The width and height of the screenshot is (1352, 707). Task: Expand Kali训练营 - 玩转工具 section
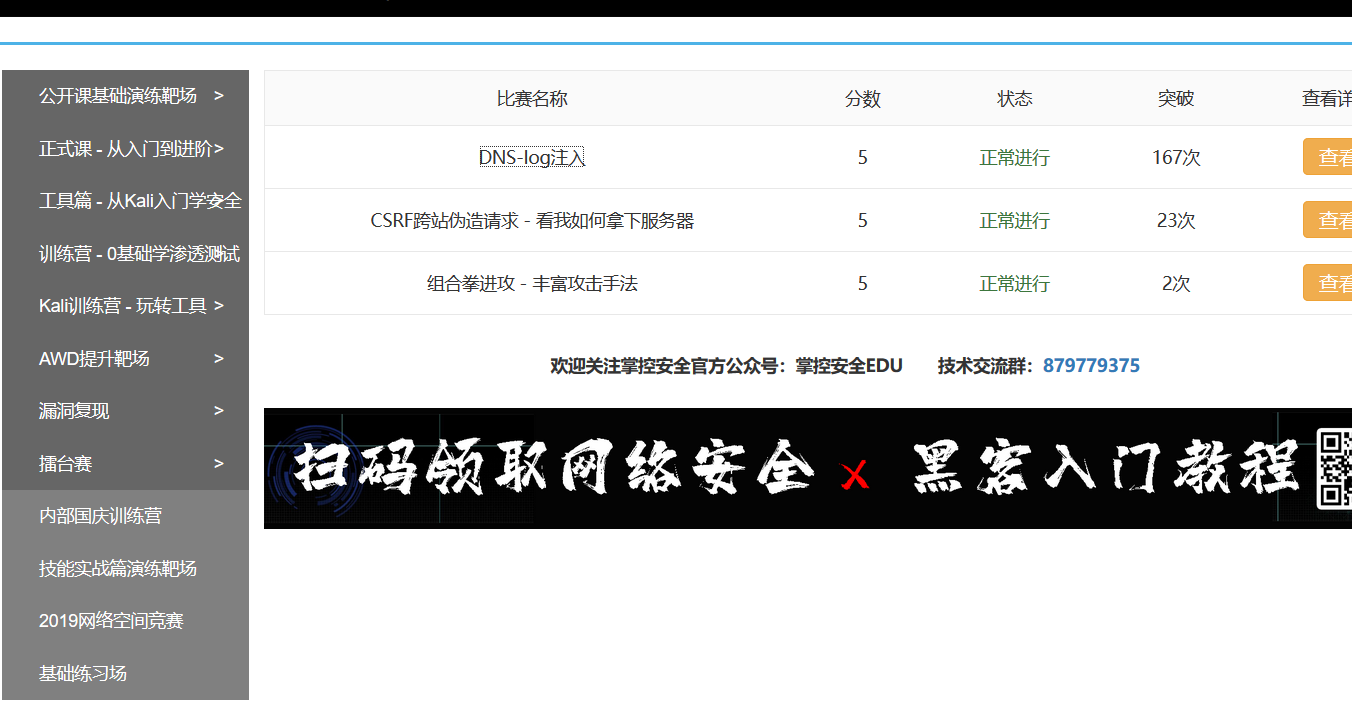click(x=130, y=306)
